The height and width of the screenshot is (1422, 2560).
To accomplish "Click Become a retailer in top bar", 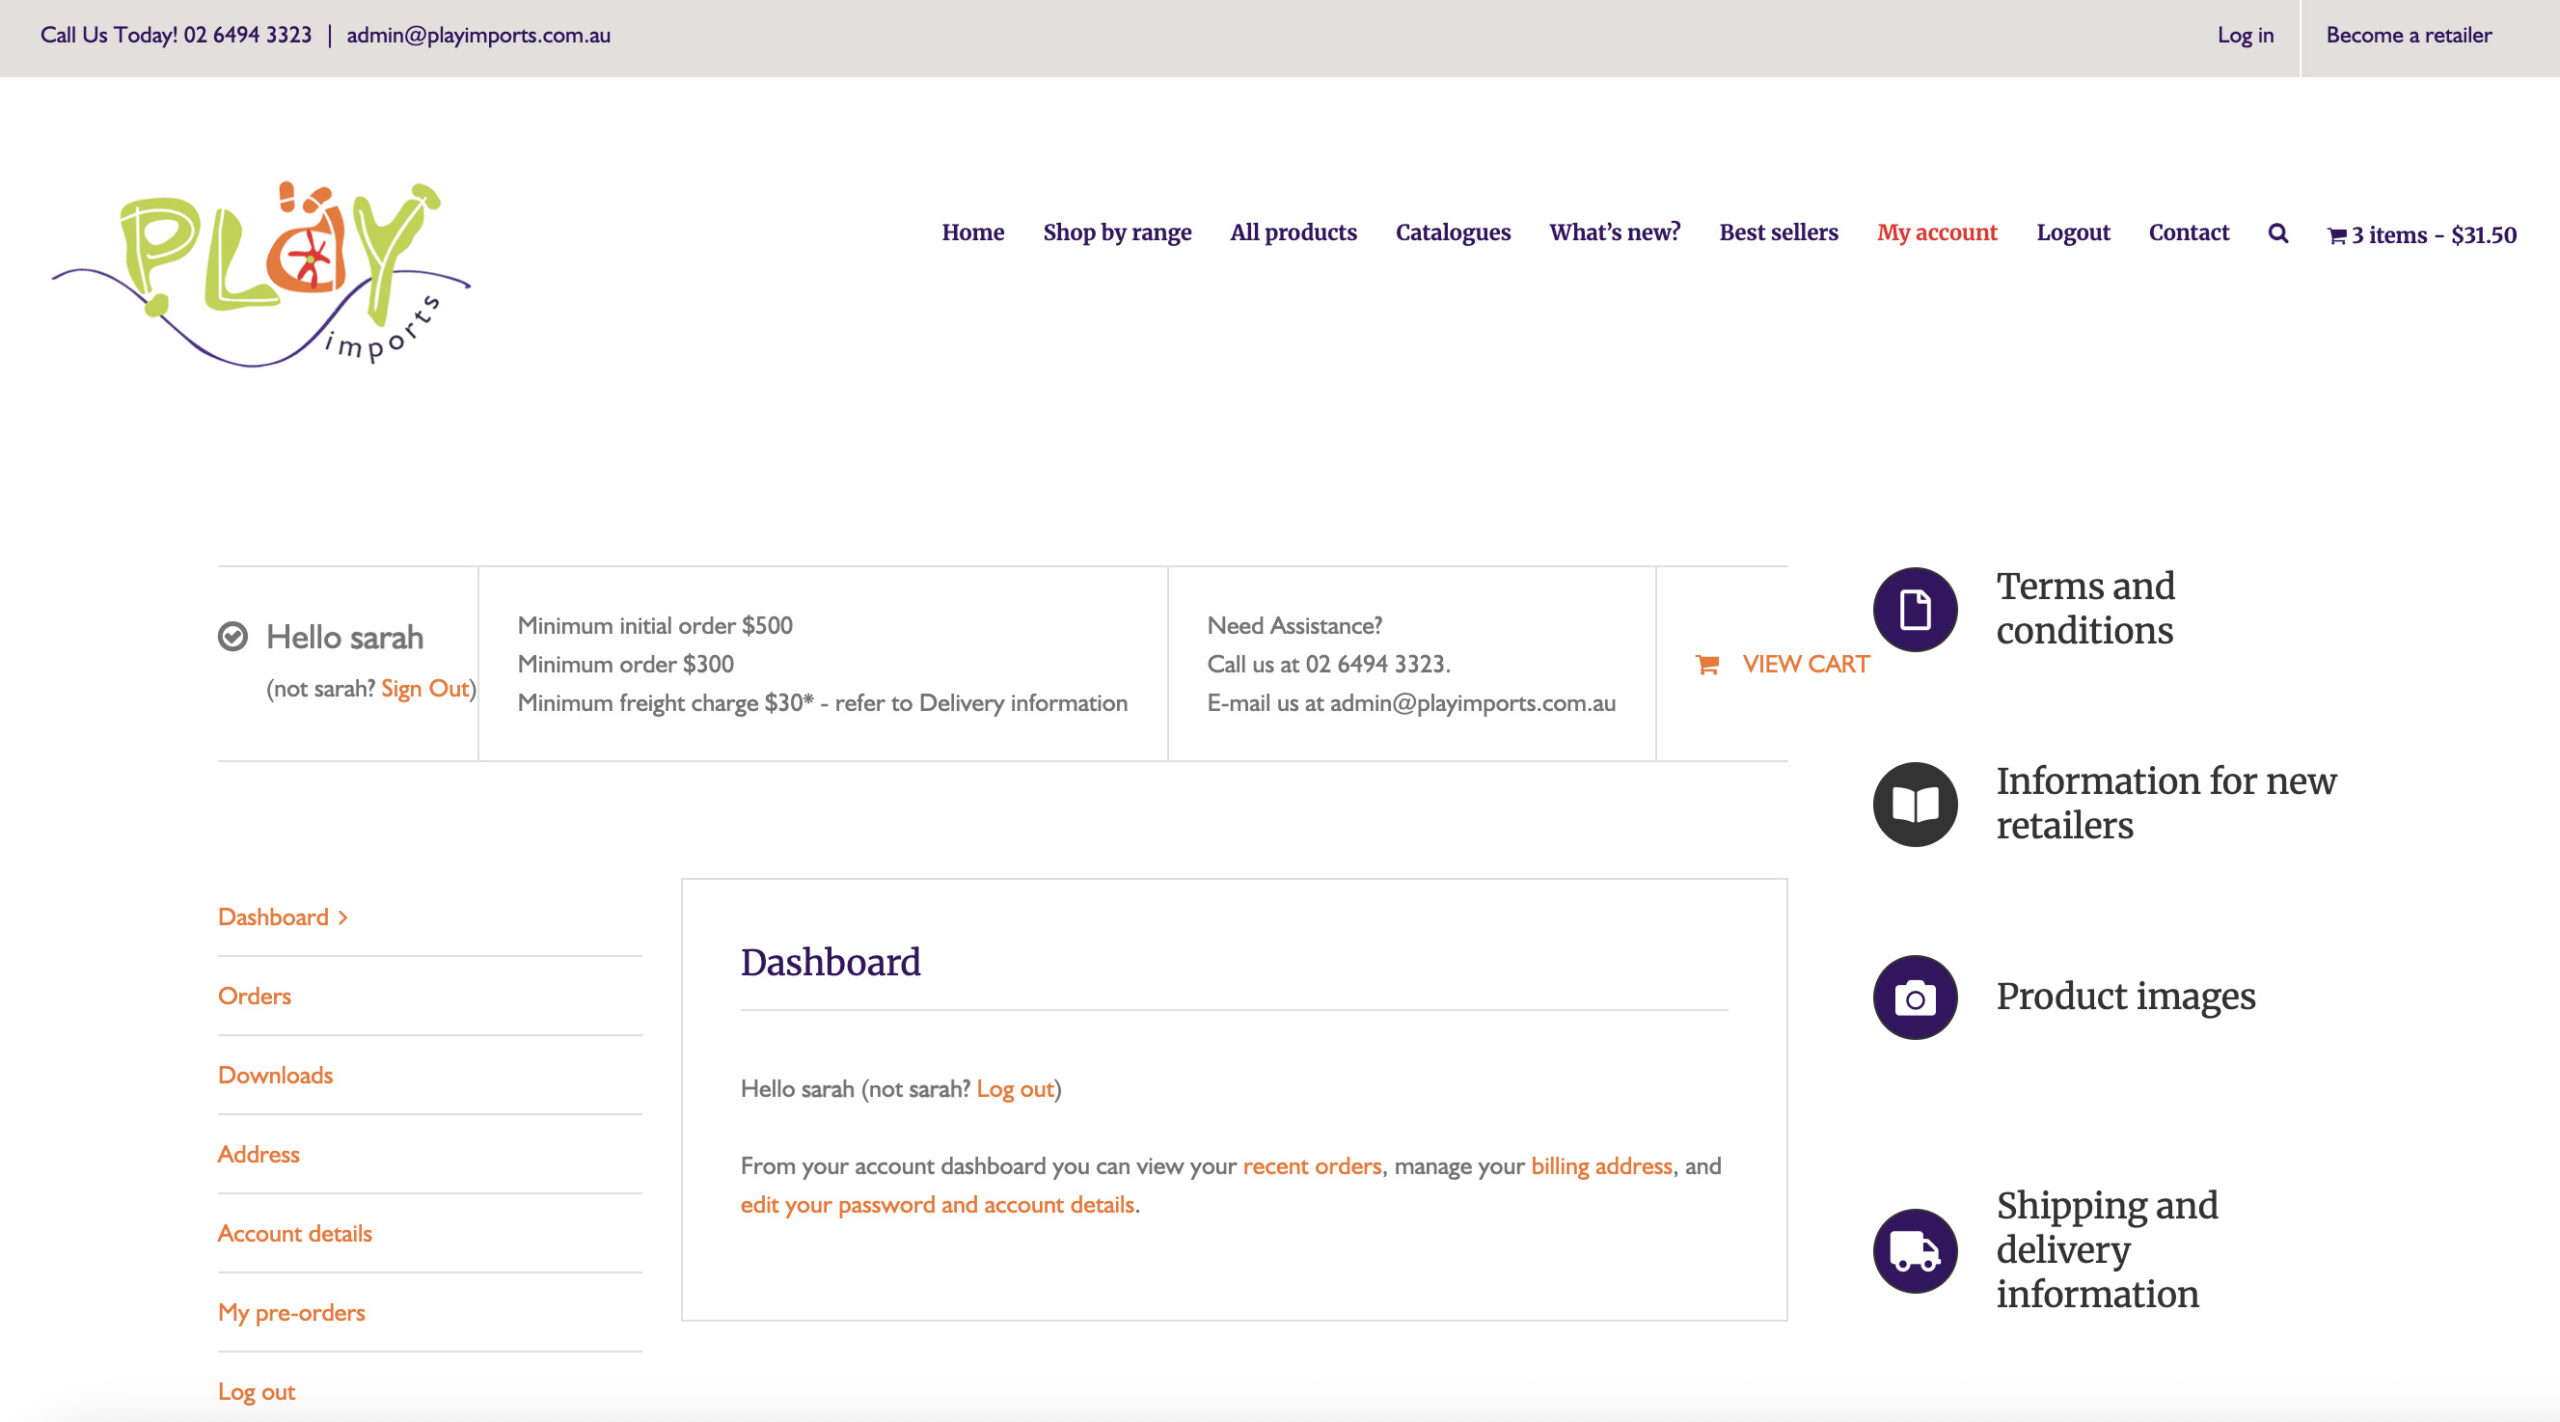I will [x=2408, y=35].
